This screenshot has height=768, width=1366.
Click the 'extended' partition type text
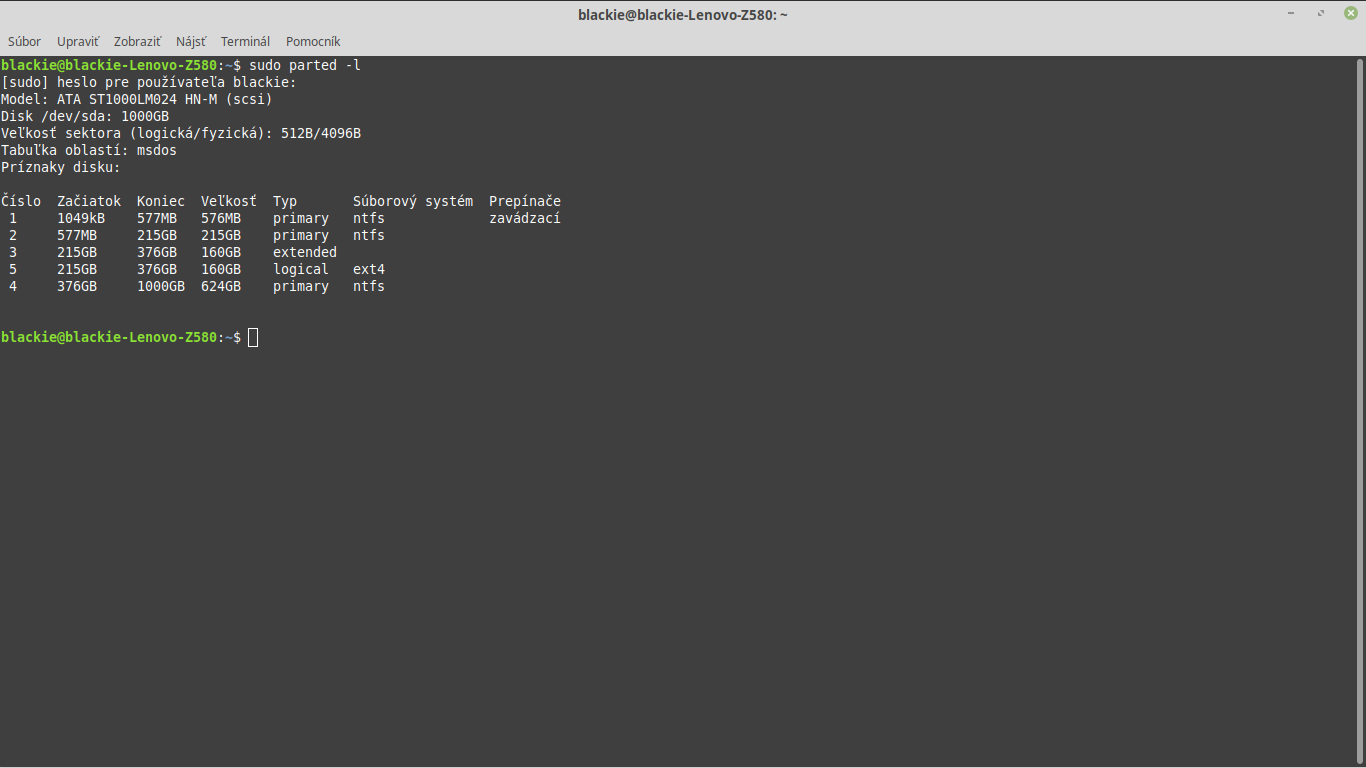[304, 252]
